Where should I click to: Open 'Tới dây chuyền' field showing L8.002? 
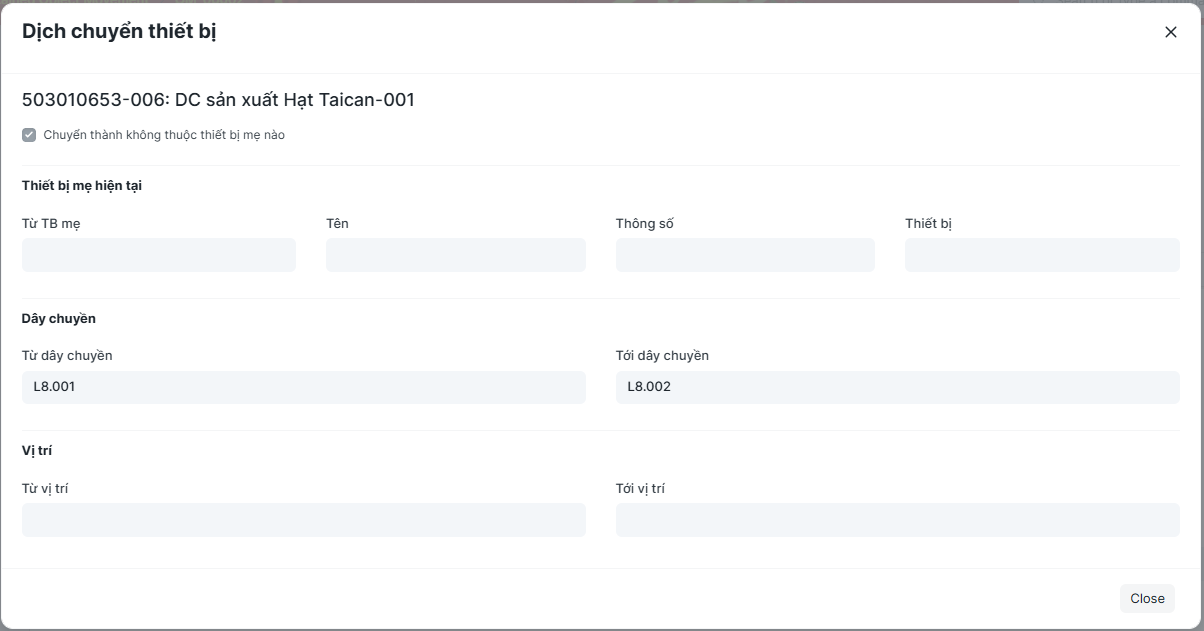click(x=897, y=388)
